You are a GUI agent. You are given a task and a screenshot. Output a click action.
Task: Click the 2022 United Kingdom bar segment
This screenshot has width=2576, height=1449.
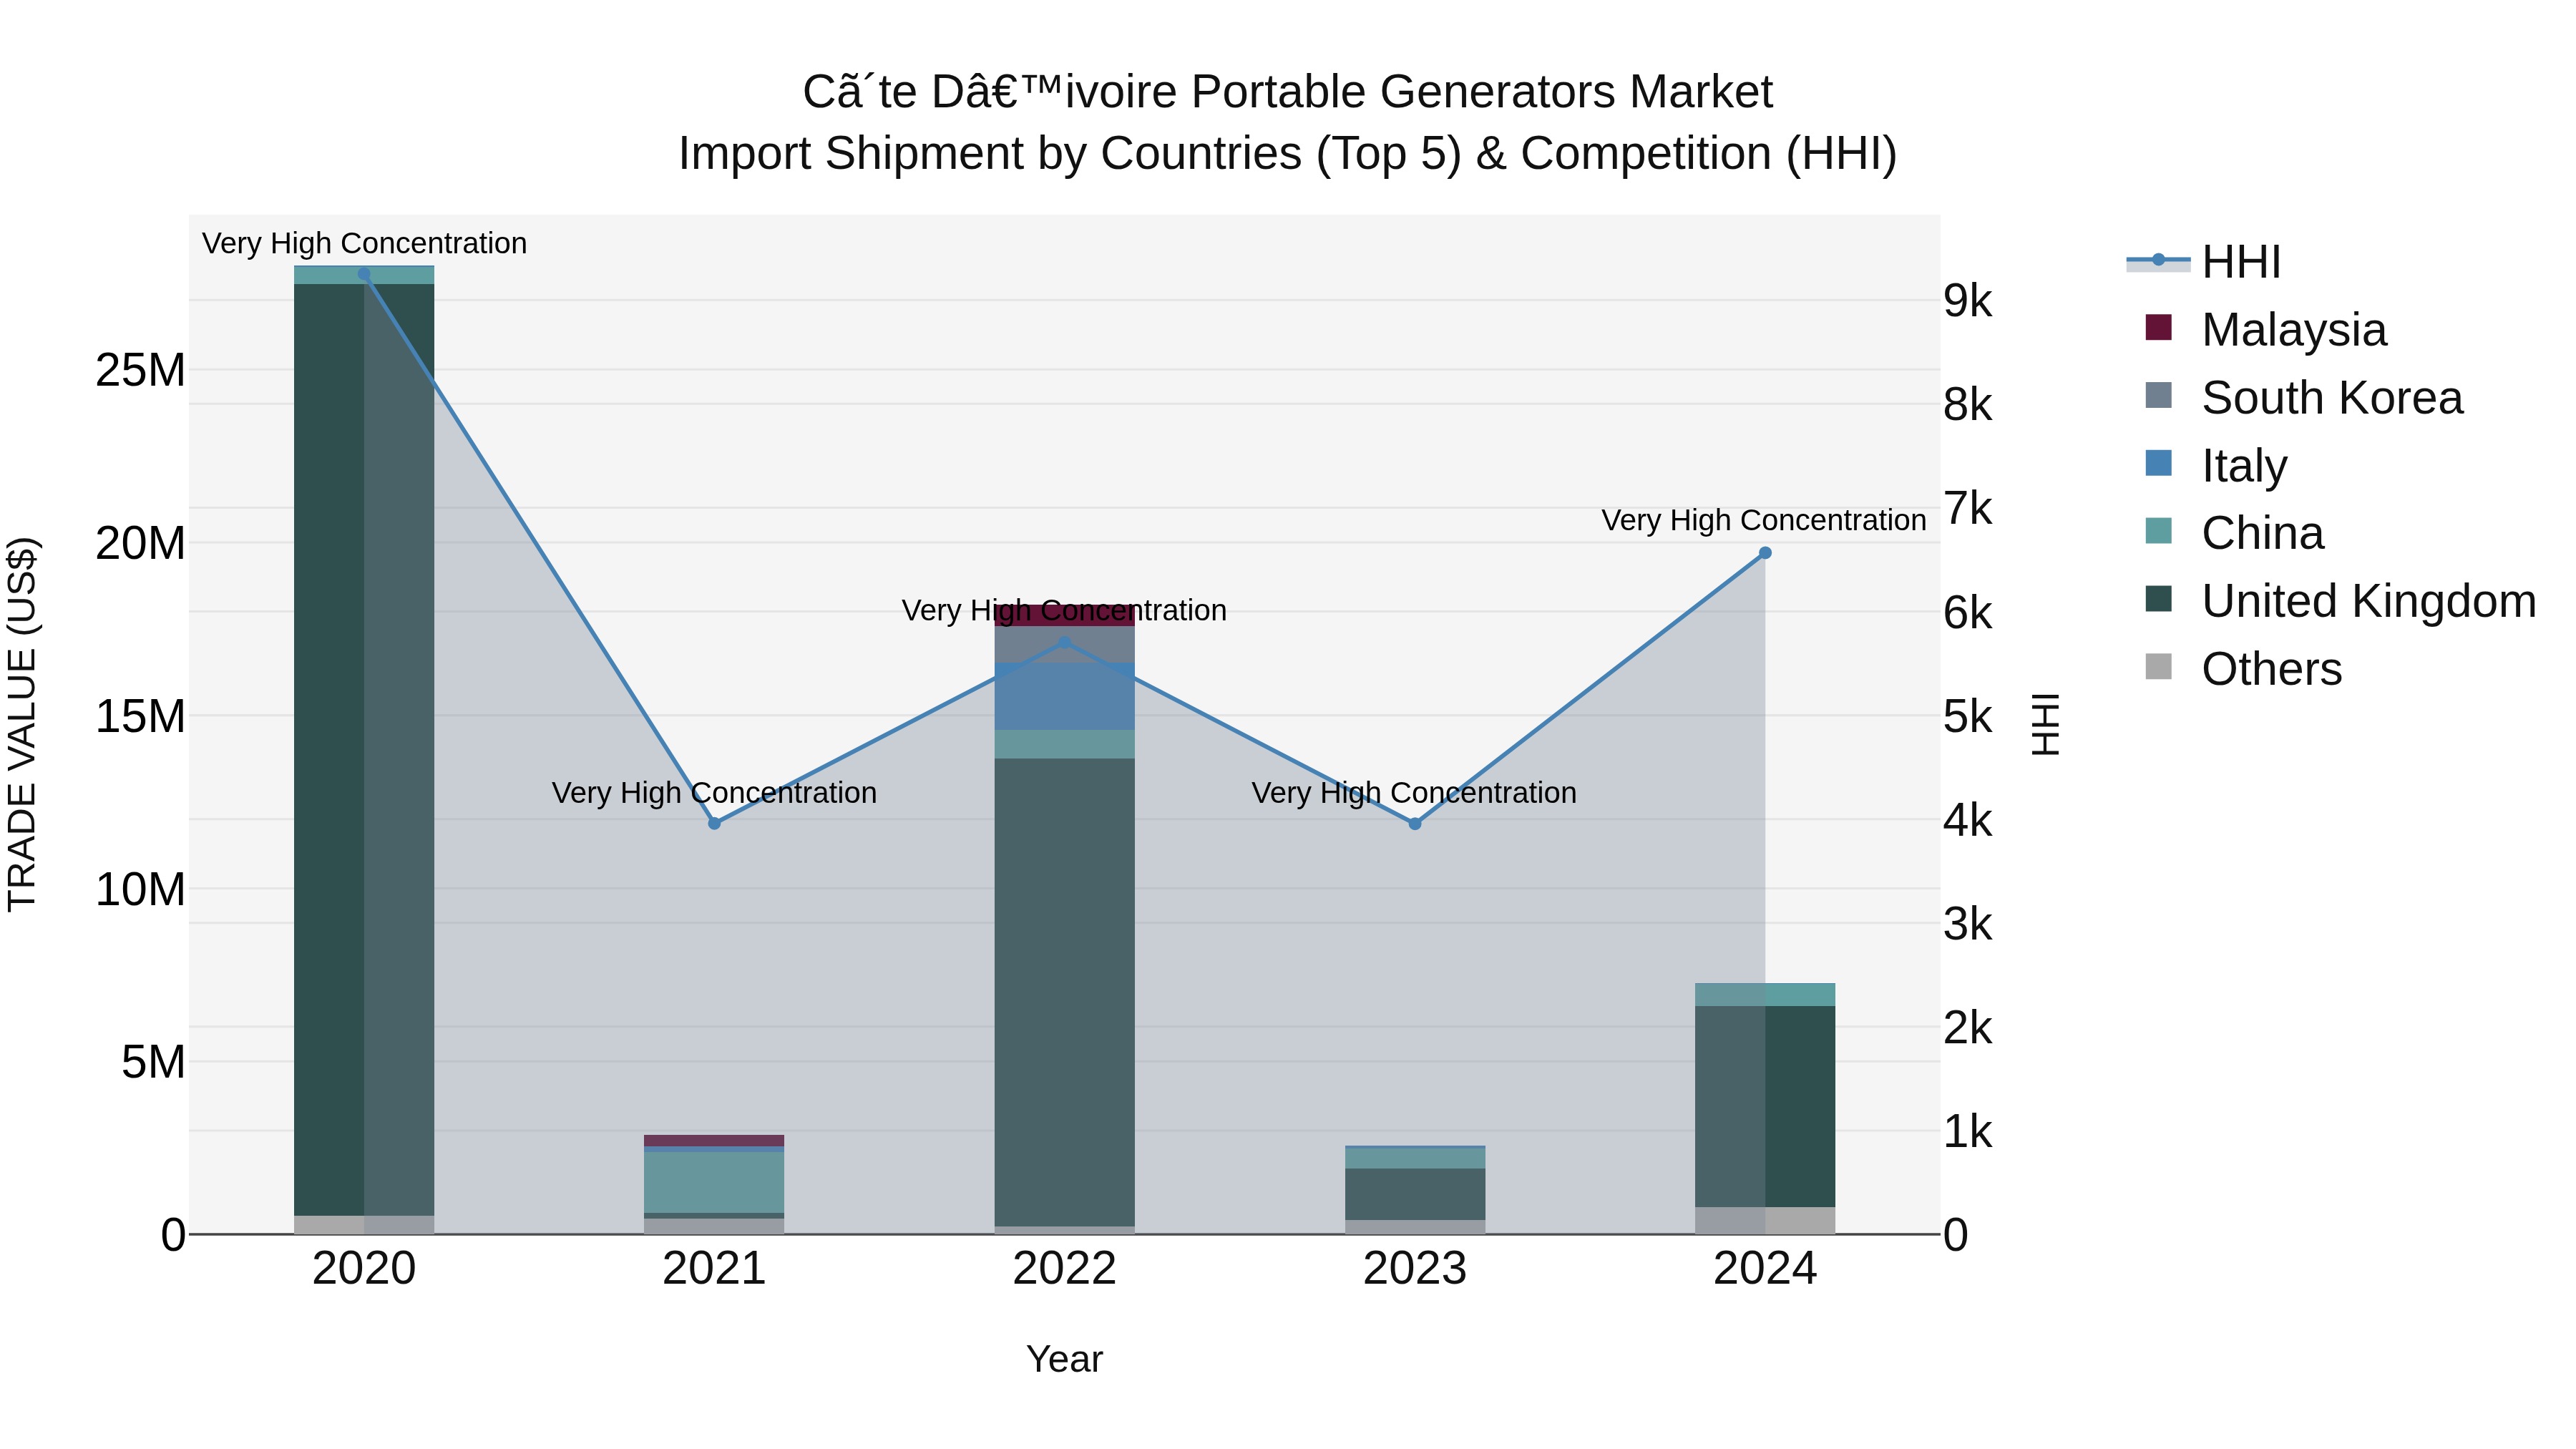[x=1064, y=992]
